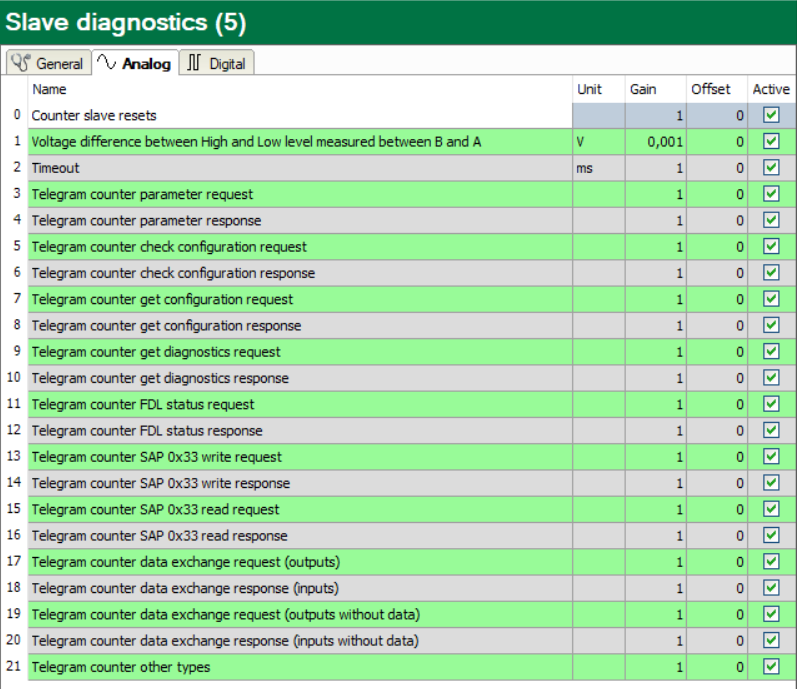Select the Analog tab

point(135,64)
